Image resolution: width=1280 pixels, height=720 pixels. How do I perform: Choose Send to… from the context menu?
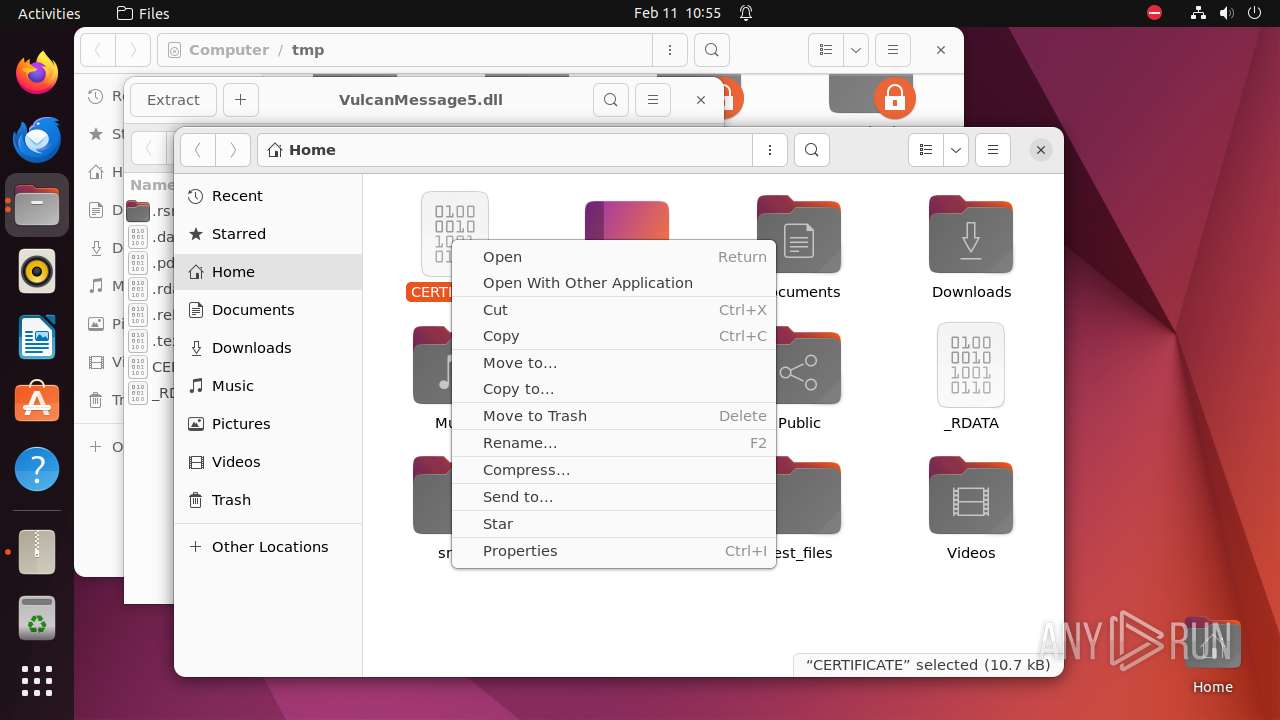point(614,497)
